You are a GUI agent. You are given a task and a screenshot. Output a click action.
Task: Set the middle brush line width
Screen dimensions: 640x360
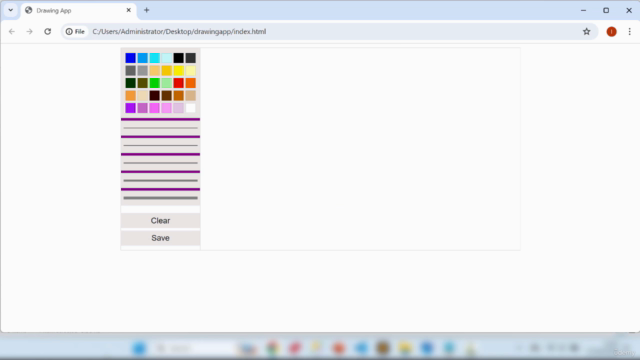[160, 163]
